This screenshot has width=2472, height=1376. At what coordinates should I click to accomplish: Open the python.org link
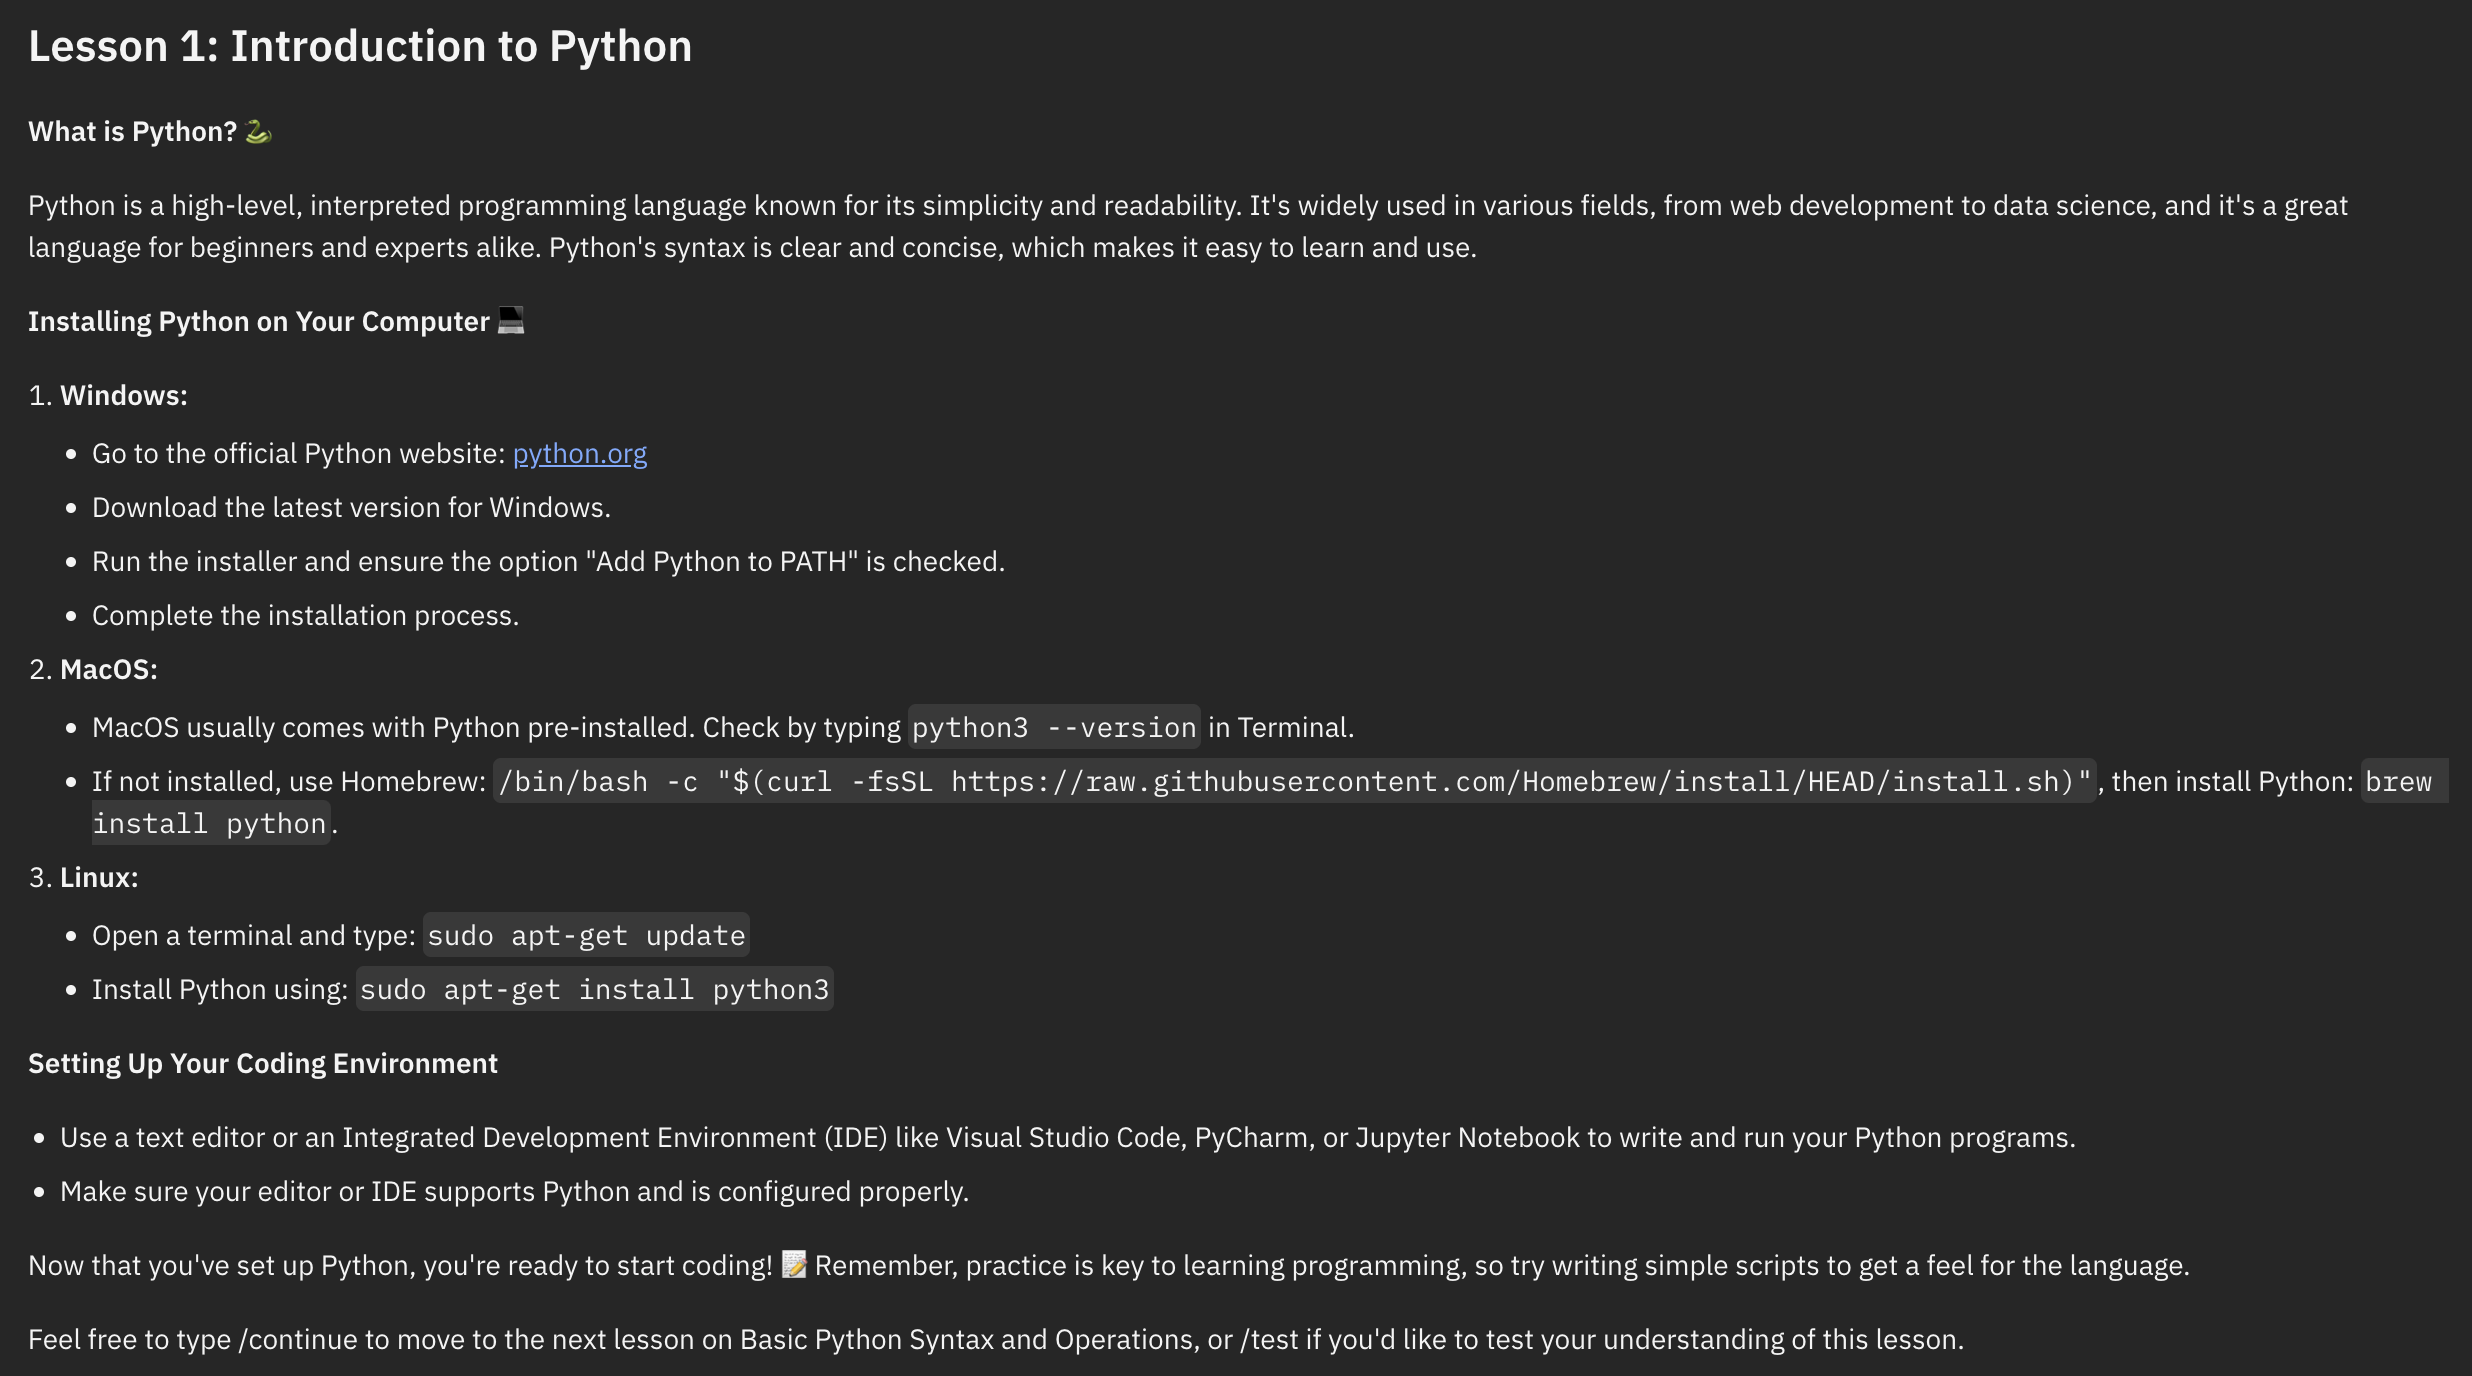pos(579,454)
